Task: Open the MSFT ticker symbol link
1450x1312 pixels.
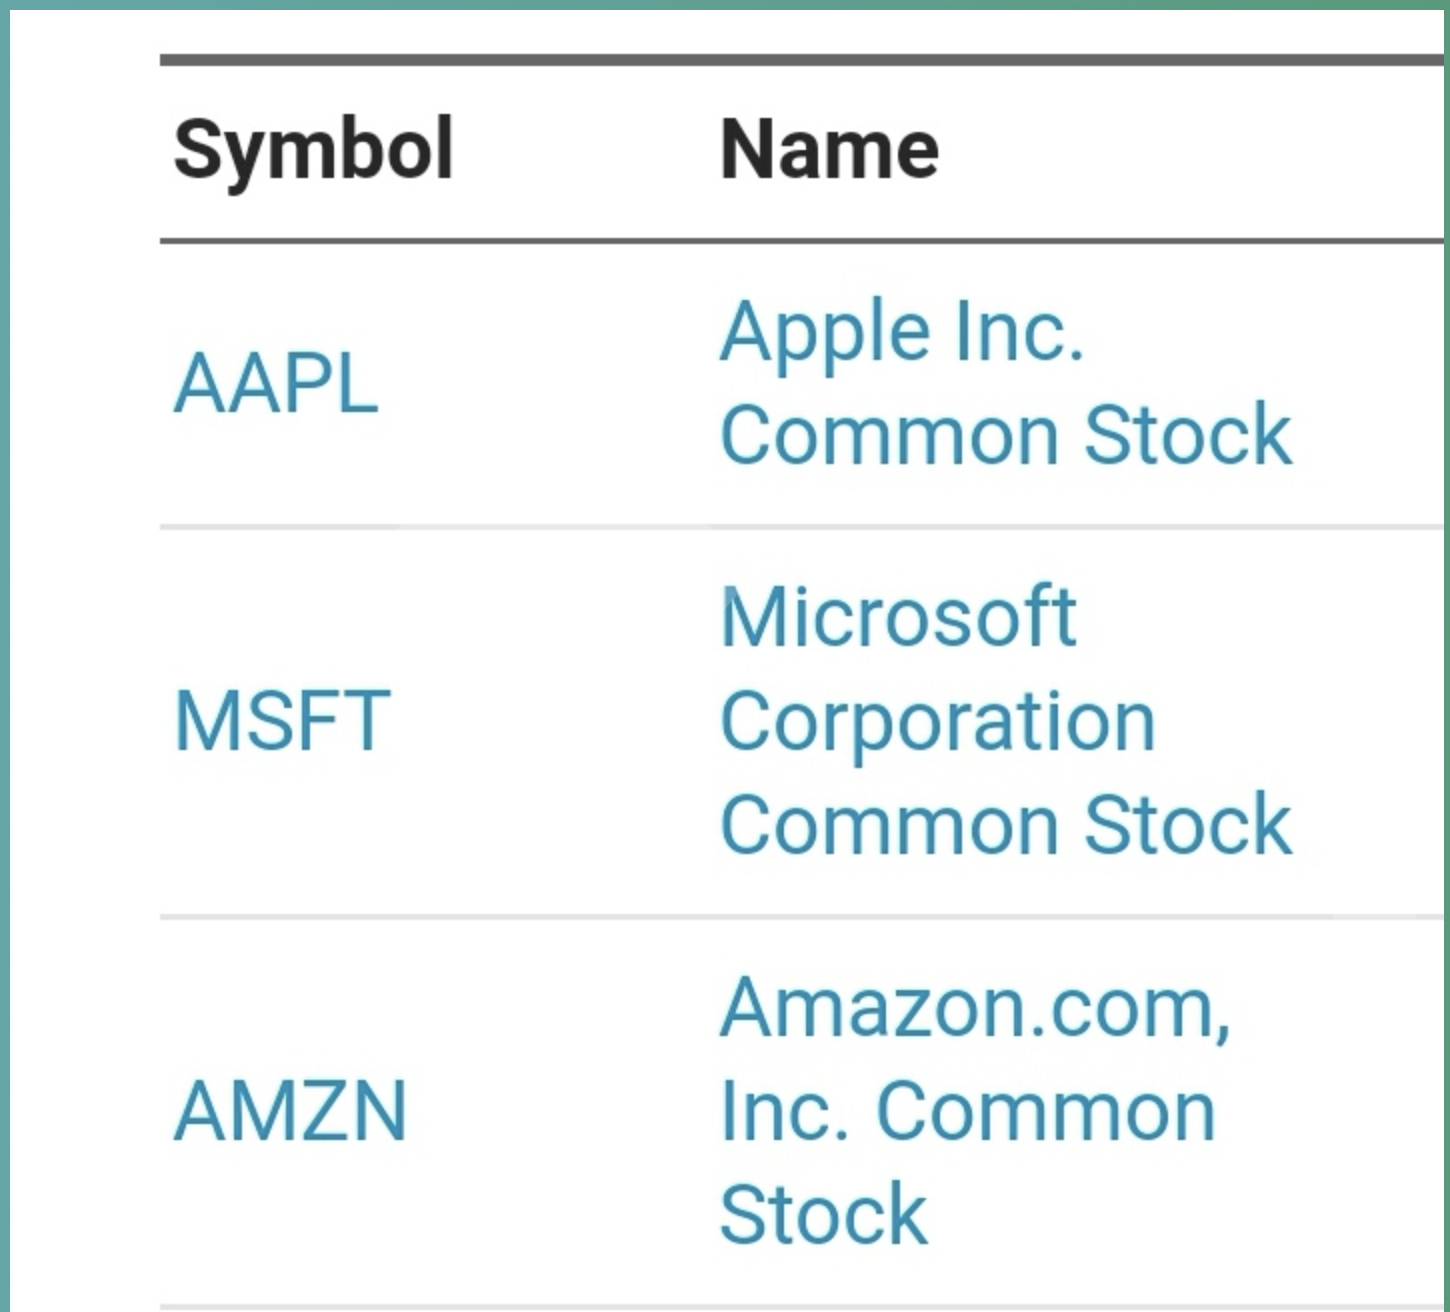Action: click(282, 720)
